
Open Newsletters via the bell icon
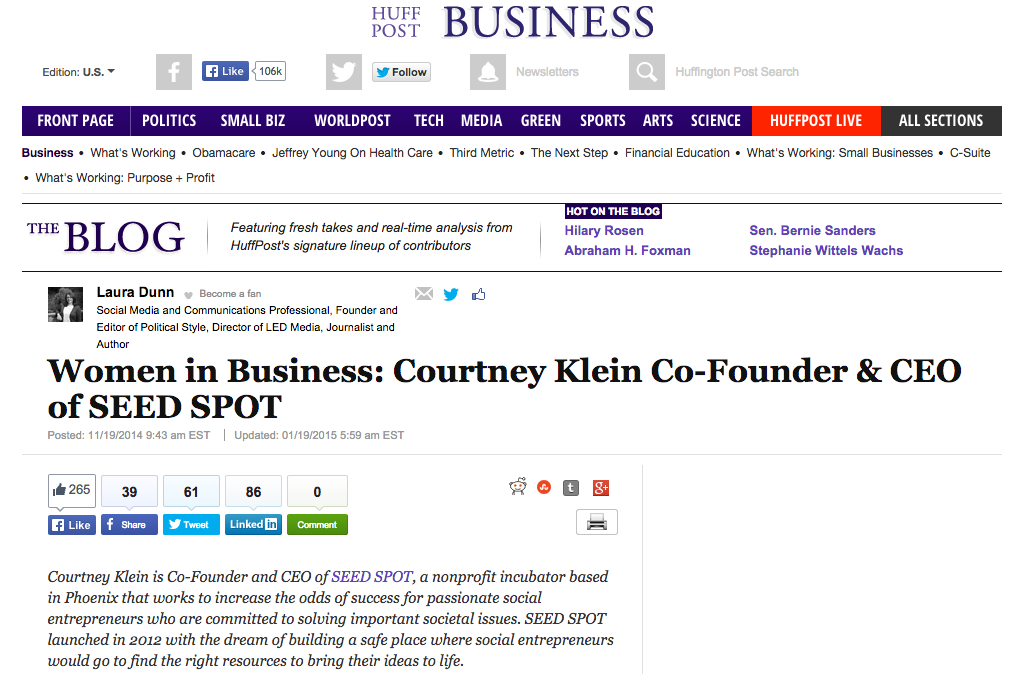pyautogui.click(x=487, y=72)
